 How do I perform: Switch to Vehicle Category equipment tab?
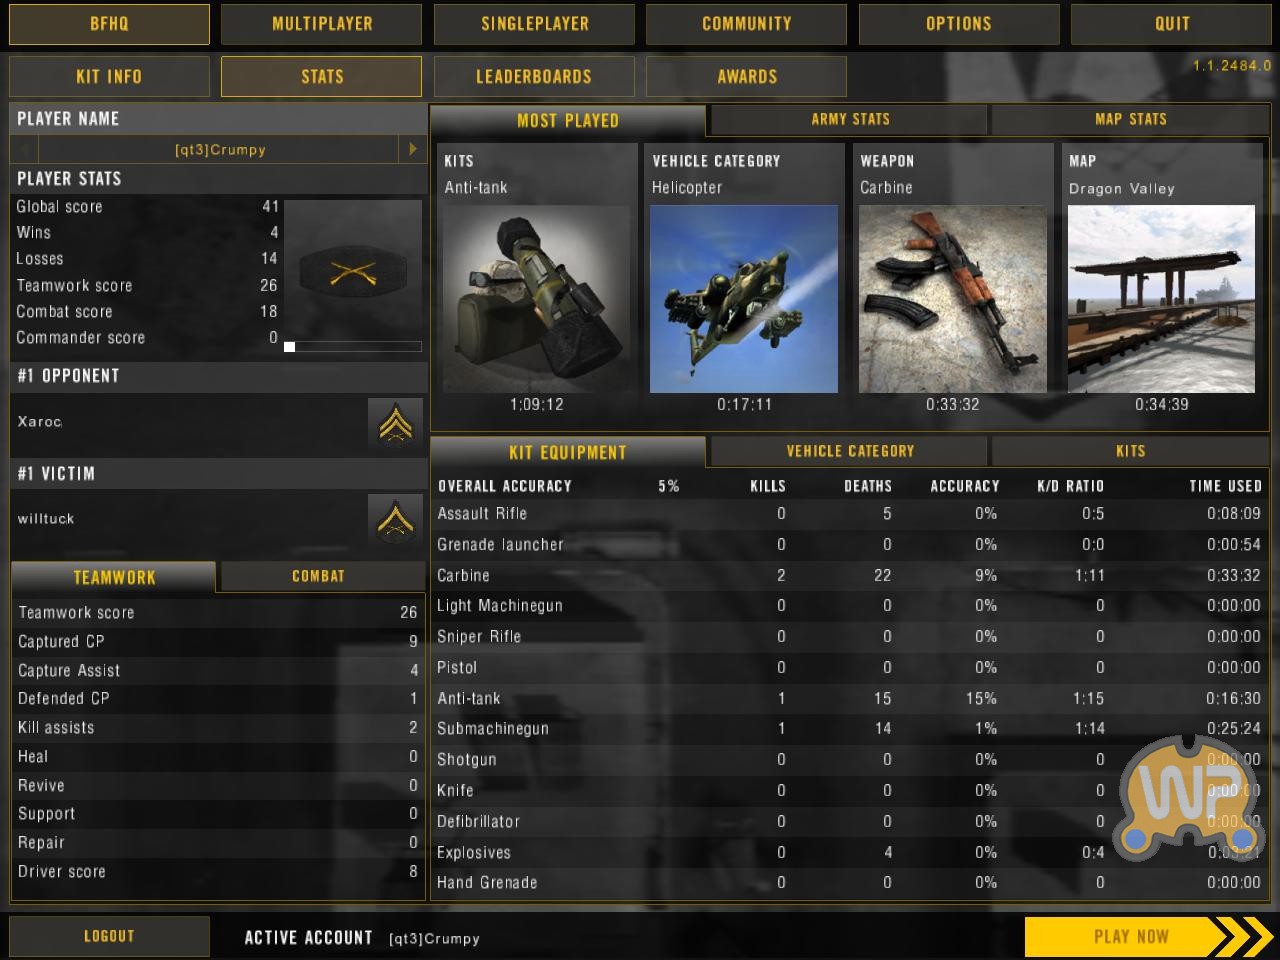[850, 451]
